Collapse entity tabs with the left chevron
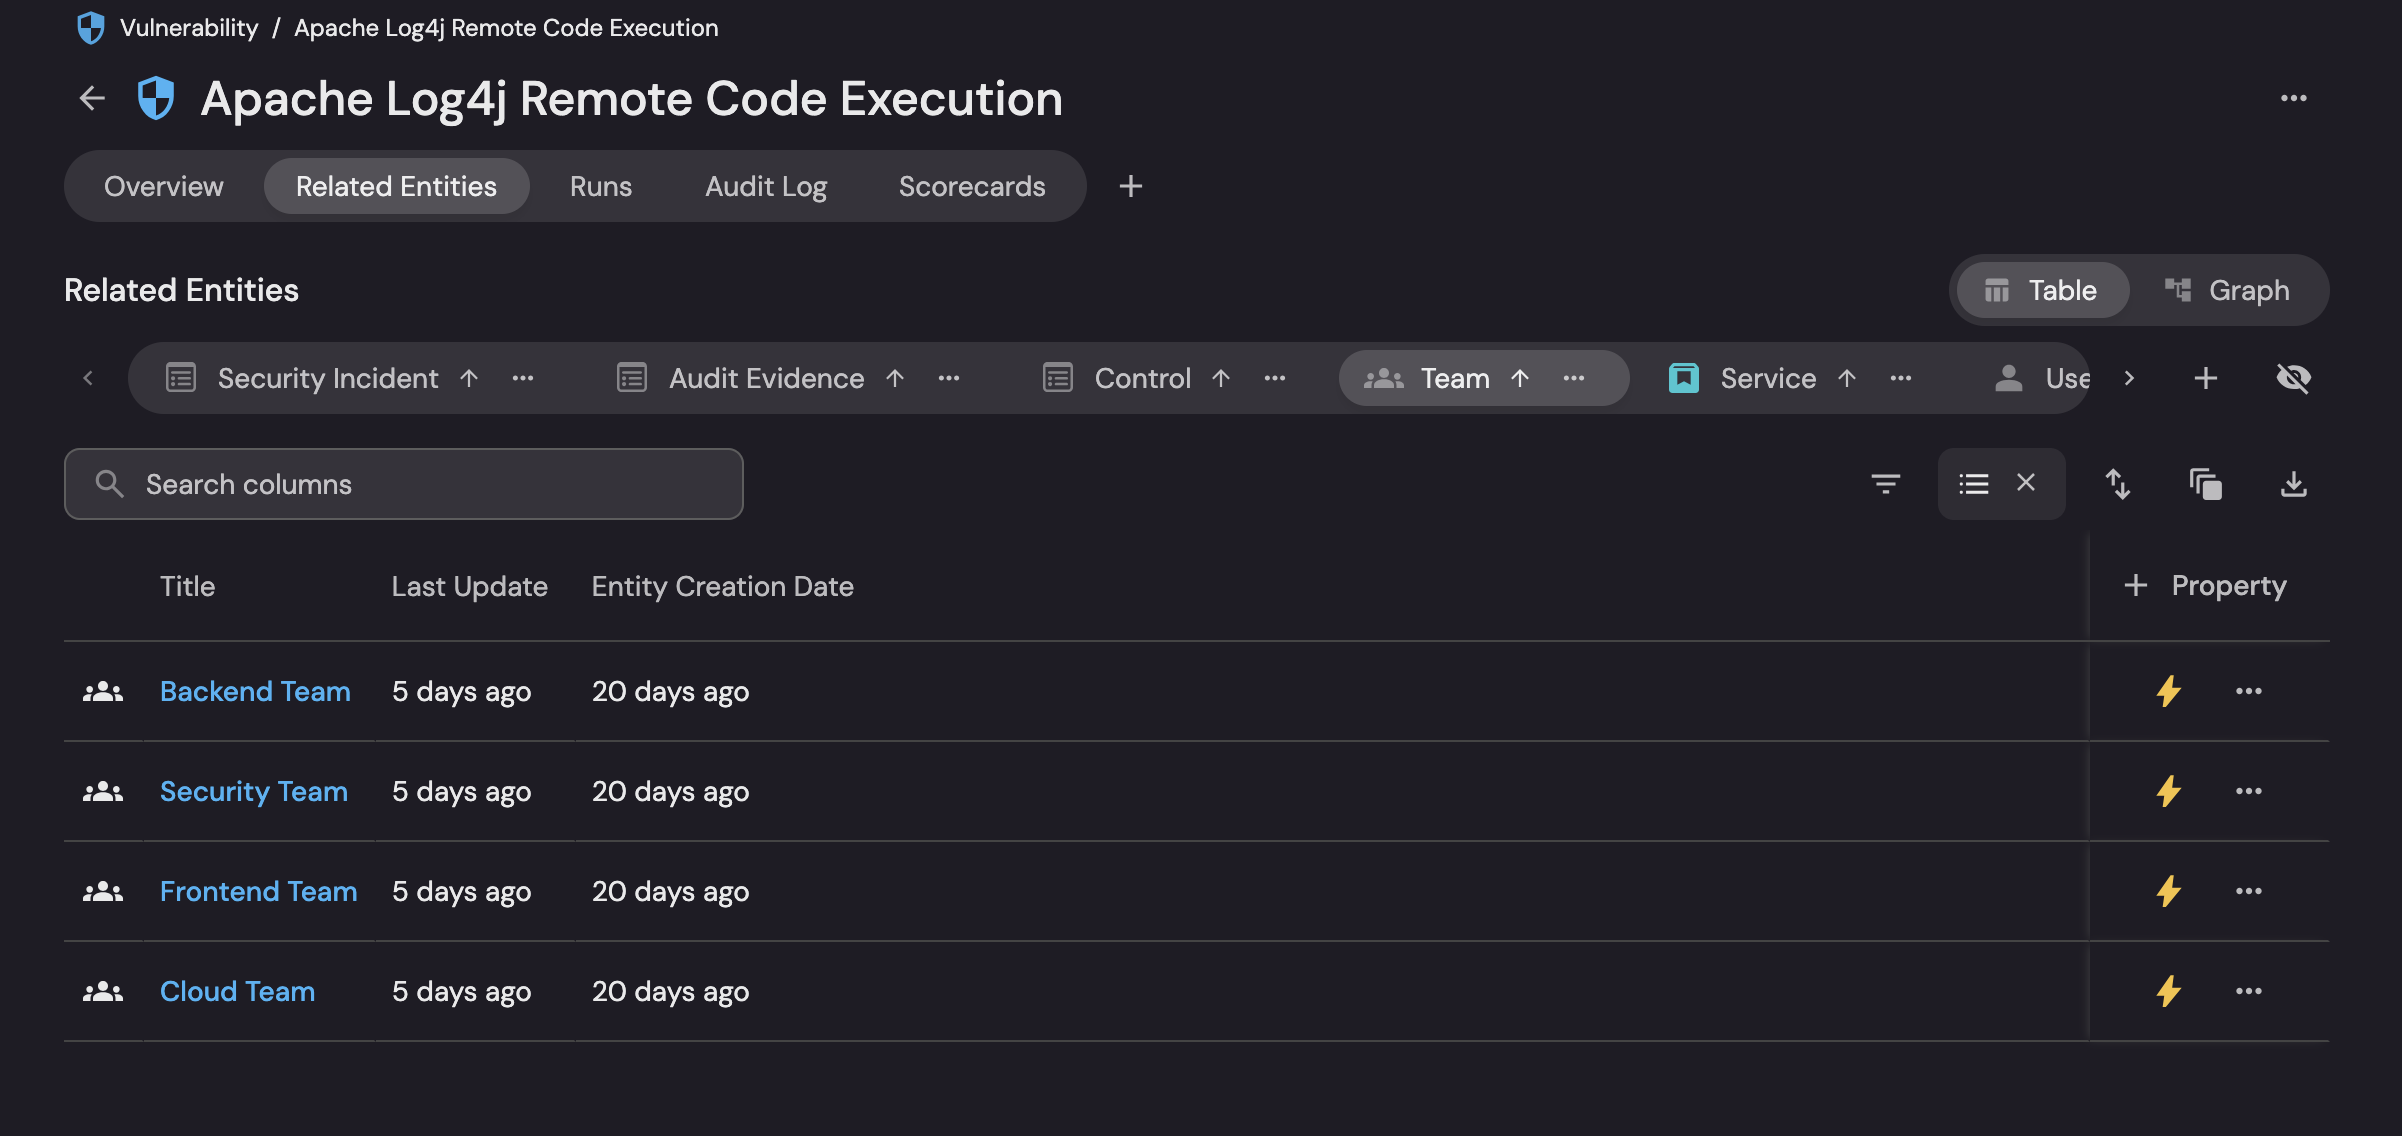 pos(88,378)
